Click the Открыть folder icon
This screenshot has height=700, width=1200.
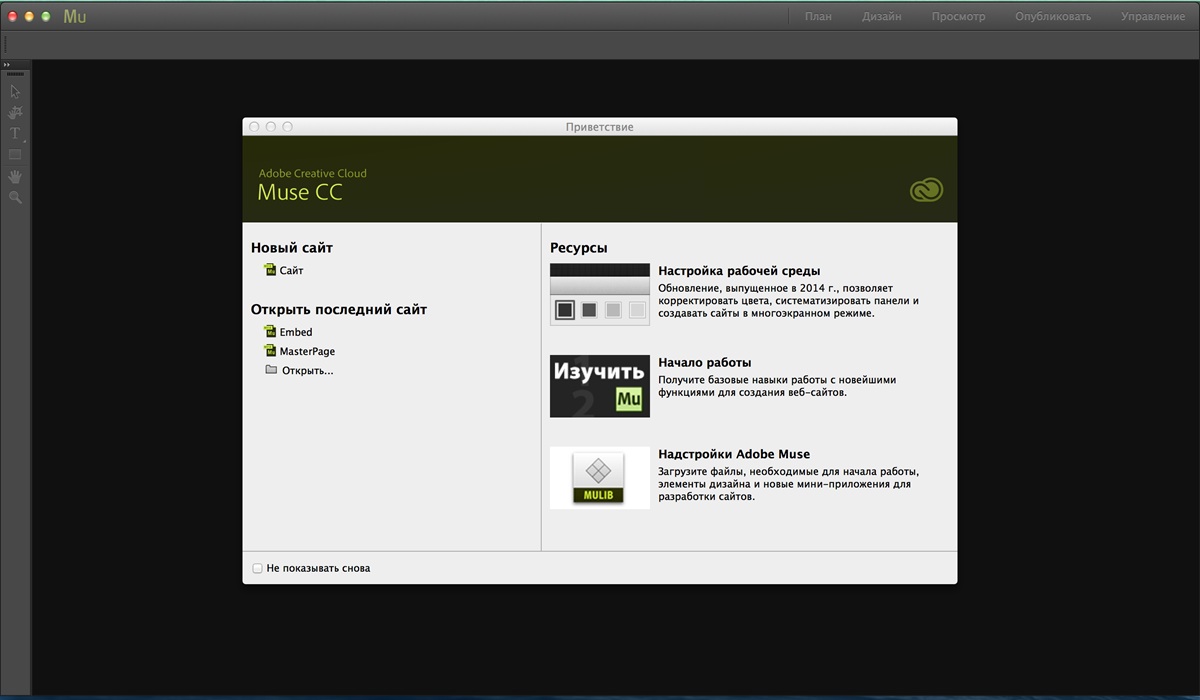tap(271, 370)
